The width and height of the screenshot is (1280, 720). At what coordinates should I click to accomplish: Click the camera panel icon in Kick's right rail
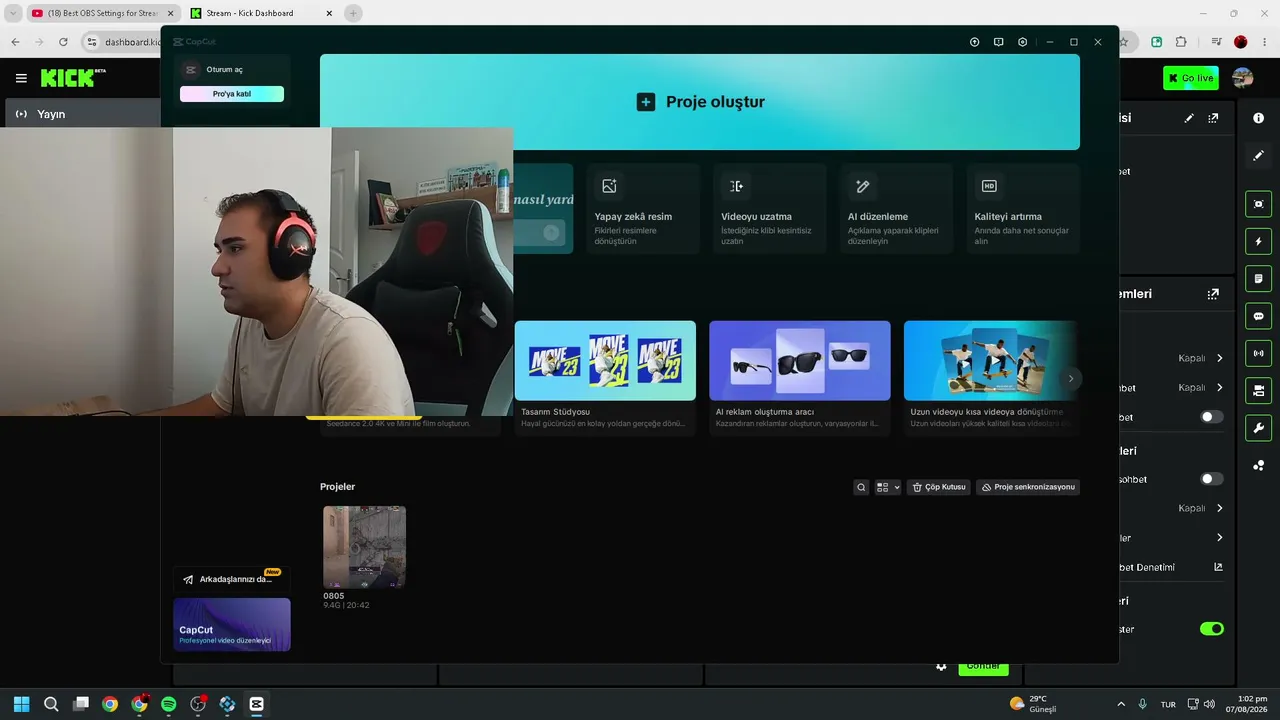pyautogui.click(x=1259, y=390)
